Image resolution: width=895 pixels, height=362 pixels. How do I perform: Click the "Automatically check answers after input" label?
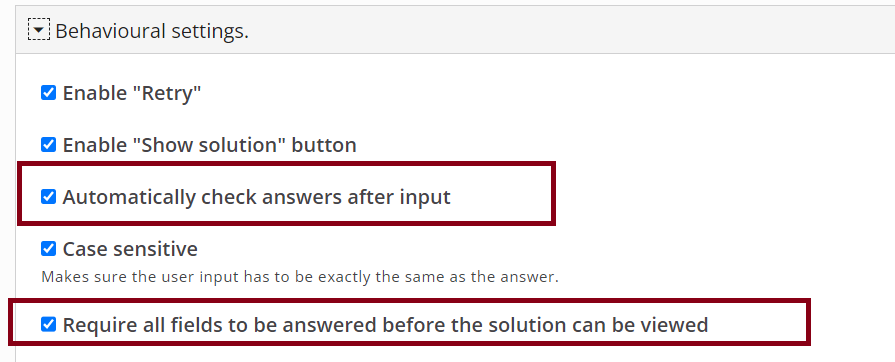[x=256, y=198]
